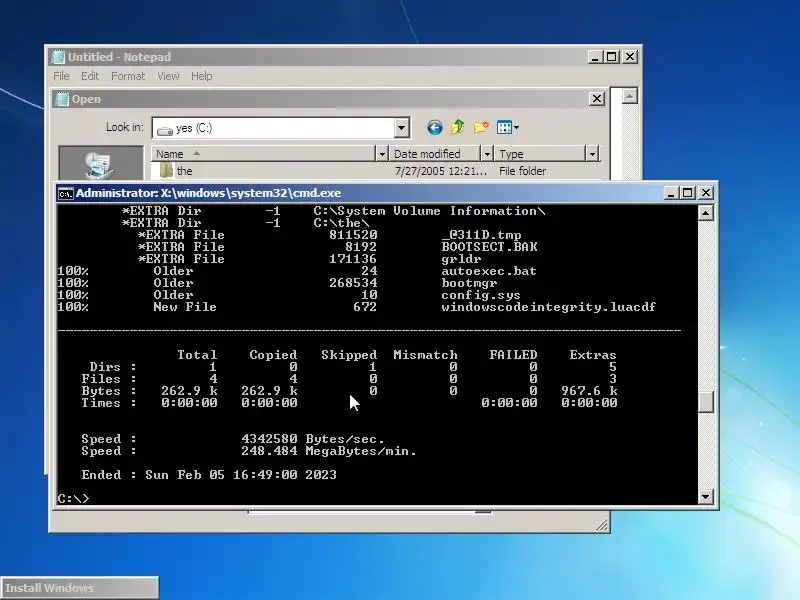The height and width of the screenshot is (600, 800).
Task: Create a new folder icon in Open dialog
Action: point(481,127)
